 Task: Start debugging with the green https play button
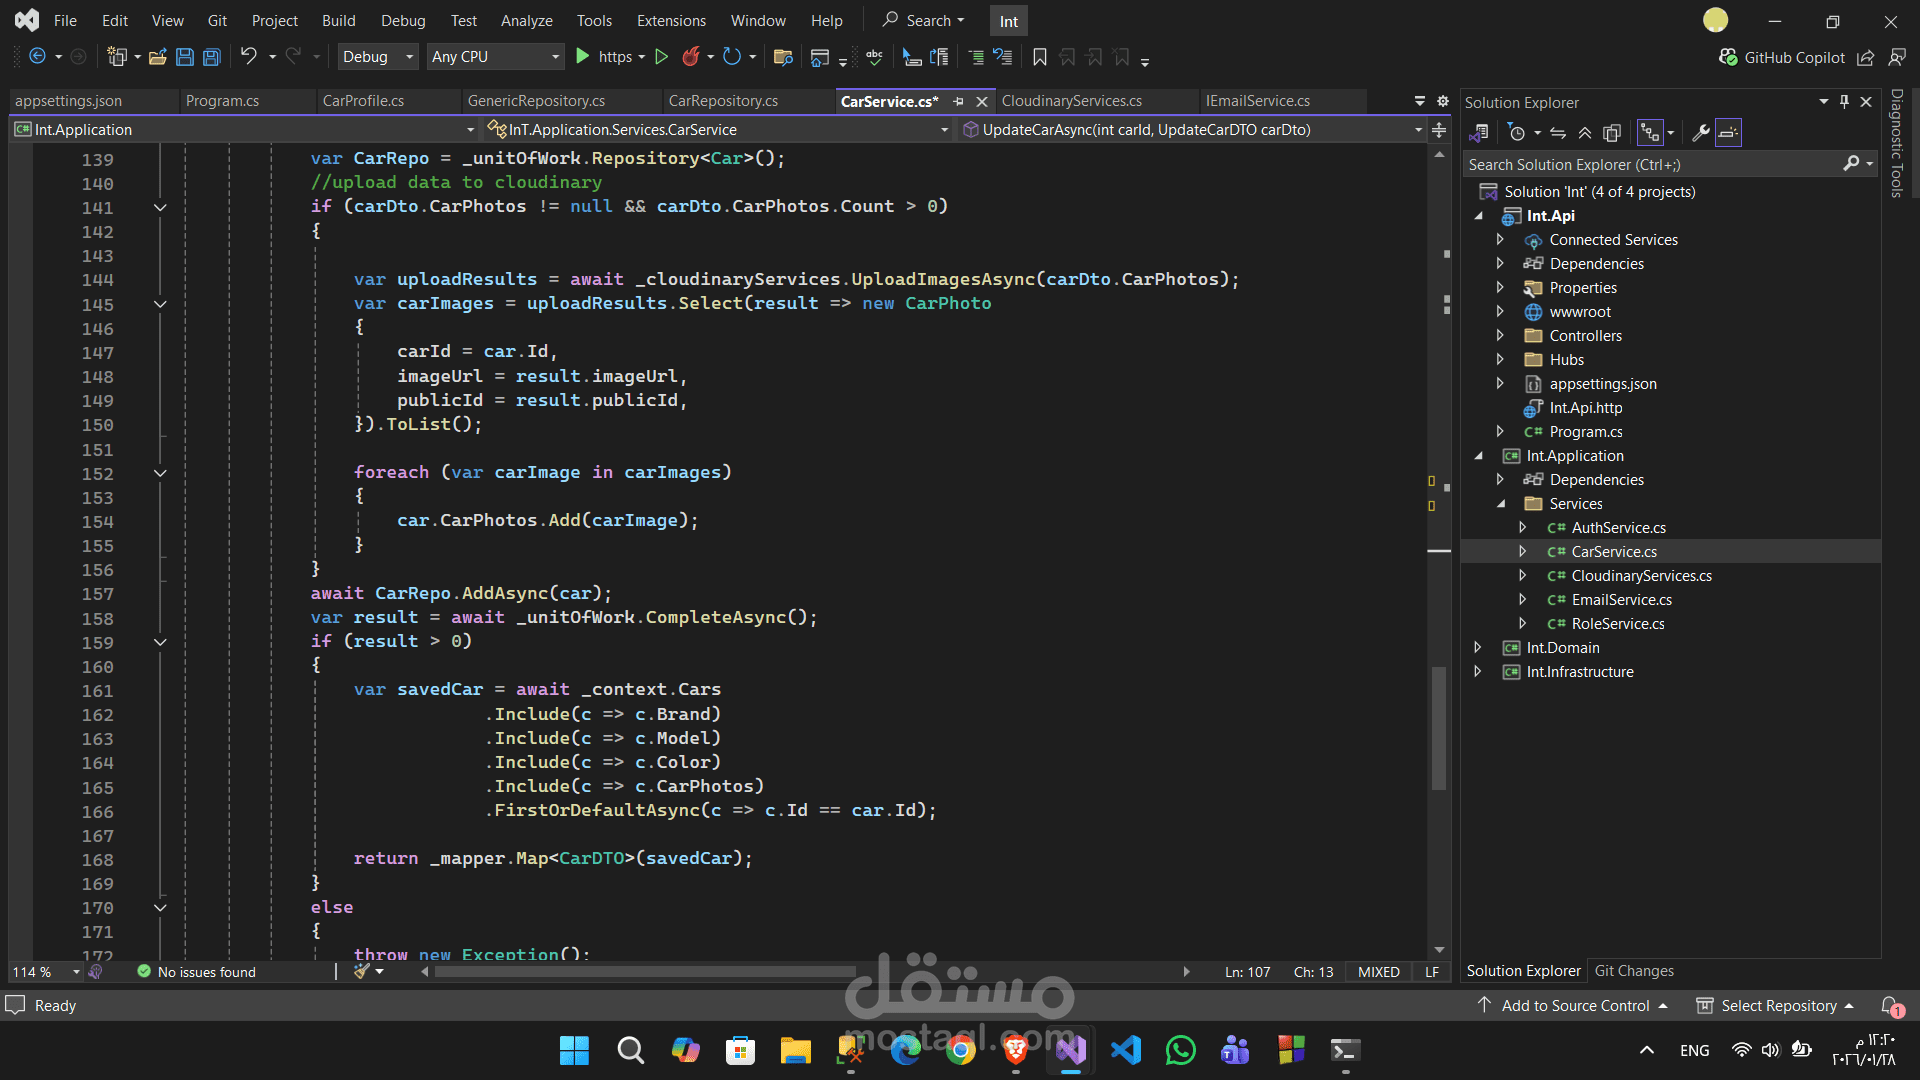(x=583, y=57)
